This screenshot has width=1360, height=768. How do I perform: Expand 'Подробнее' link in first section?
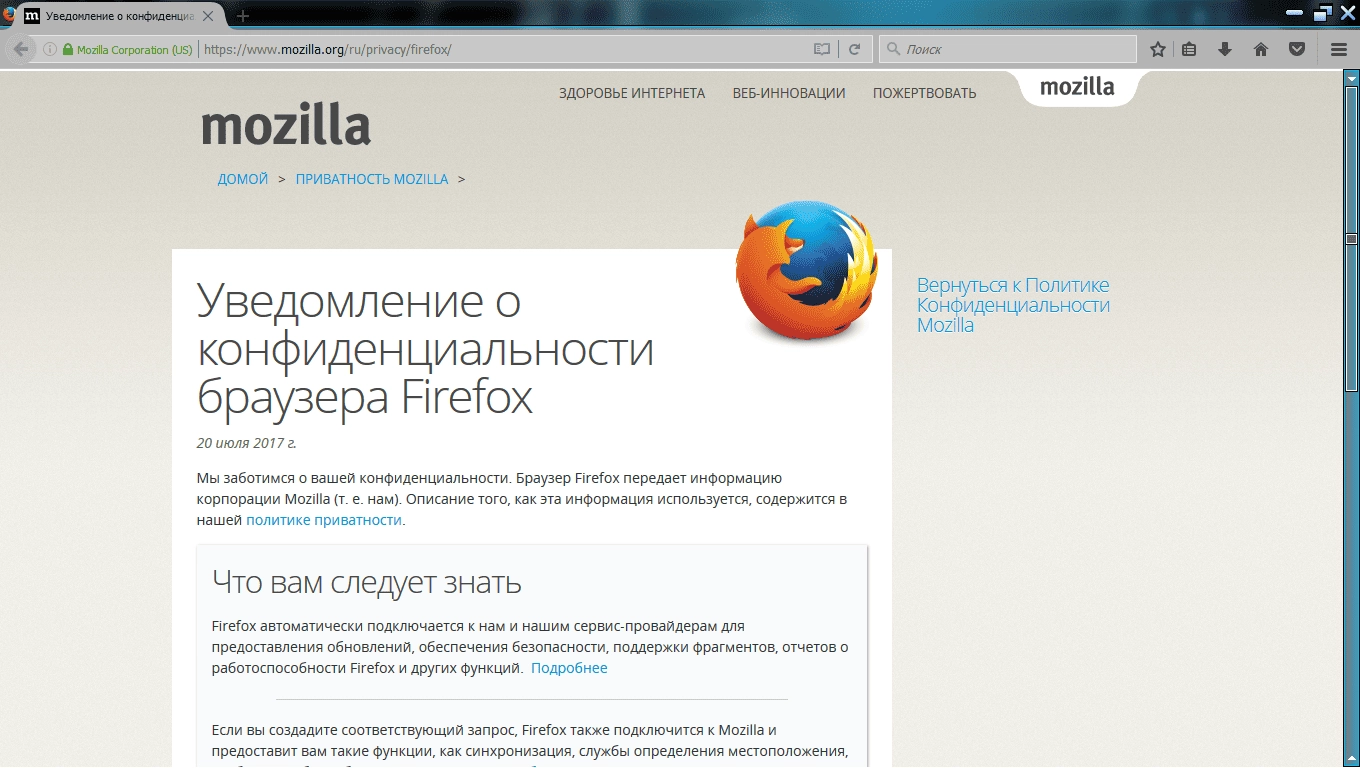(569, 668)
